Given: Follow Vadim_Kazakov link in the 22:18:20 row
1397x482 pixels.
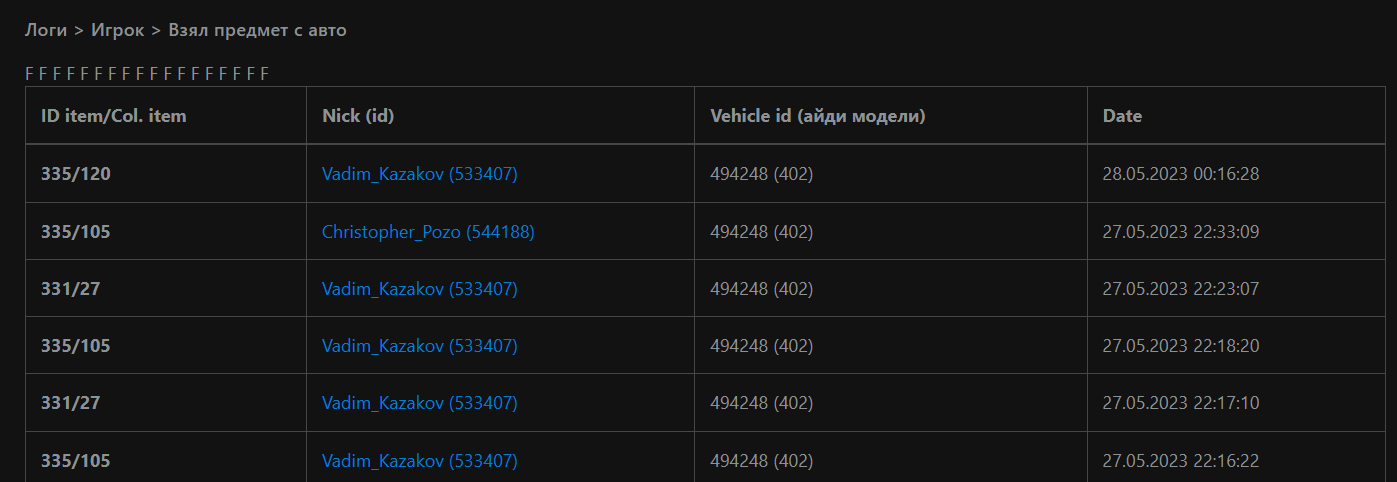Looking at the screenshot, I should [419, 346].
